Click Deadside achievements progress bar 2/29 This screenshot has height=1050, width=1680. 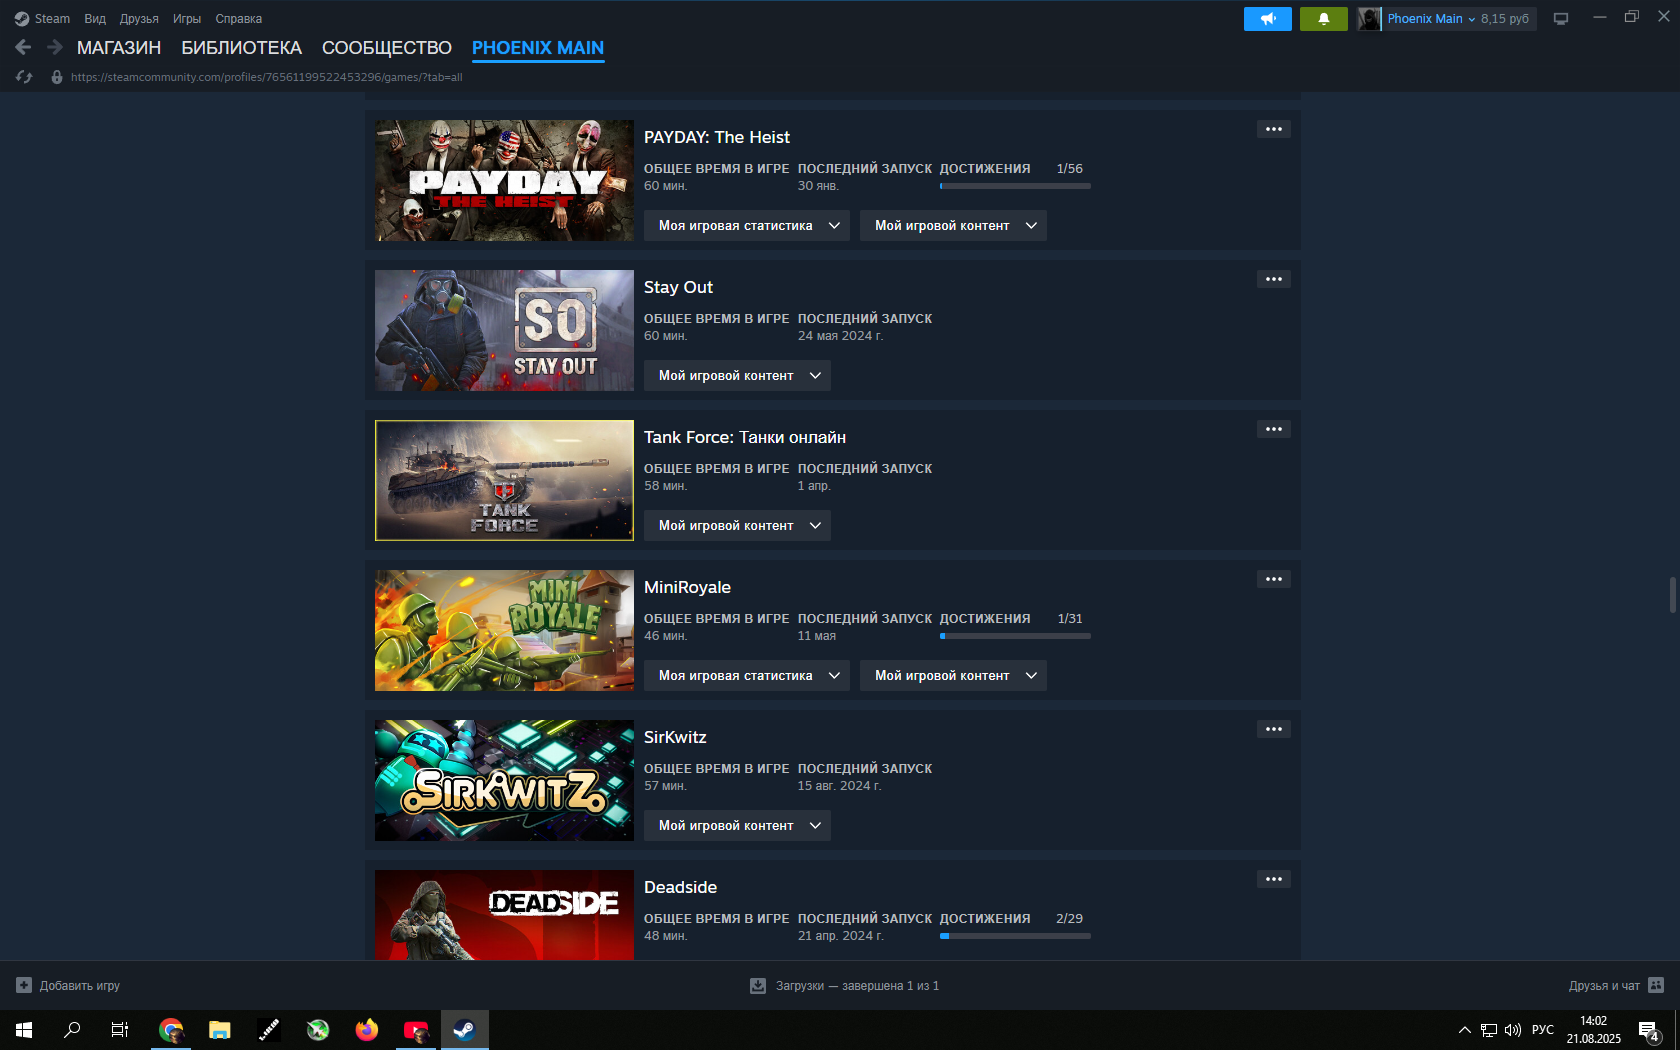coord(1015,936)
